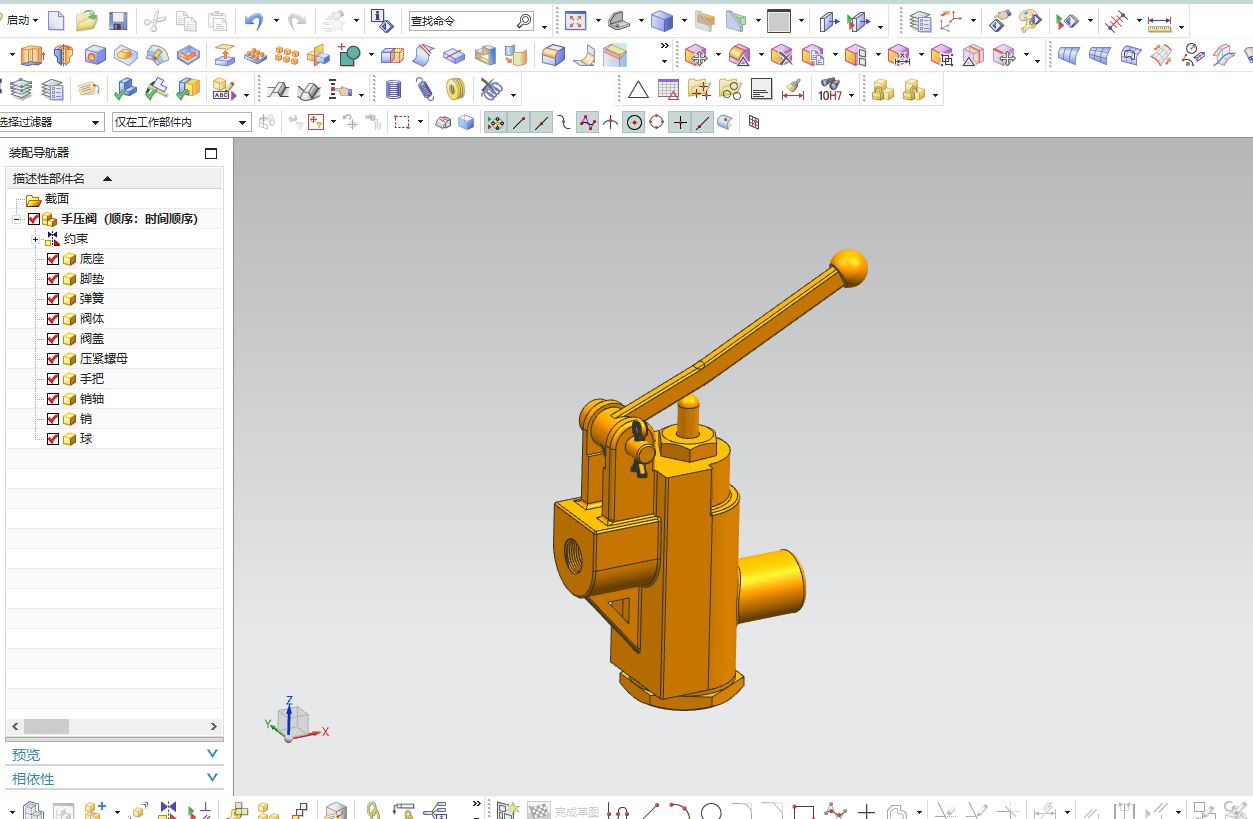Toggle the snap to arc center button
Viewport: 1253px width, 819px height.
(634, 122)
